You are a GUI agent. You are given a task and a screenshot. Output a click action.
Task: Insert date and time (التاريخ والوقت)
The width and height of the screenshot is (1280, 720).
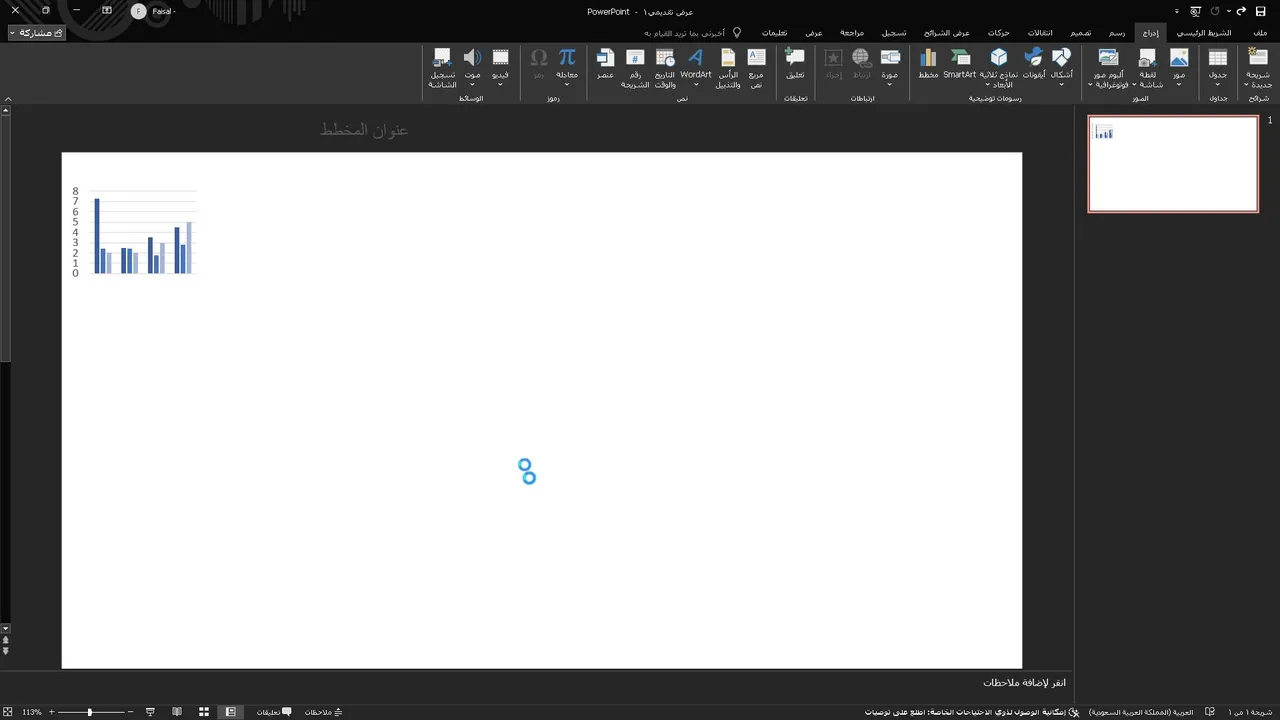[665, 67]
